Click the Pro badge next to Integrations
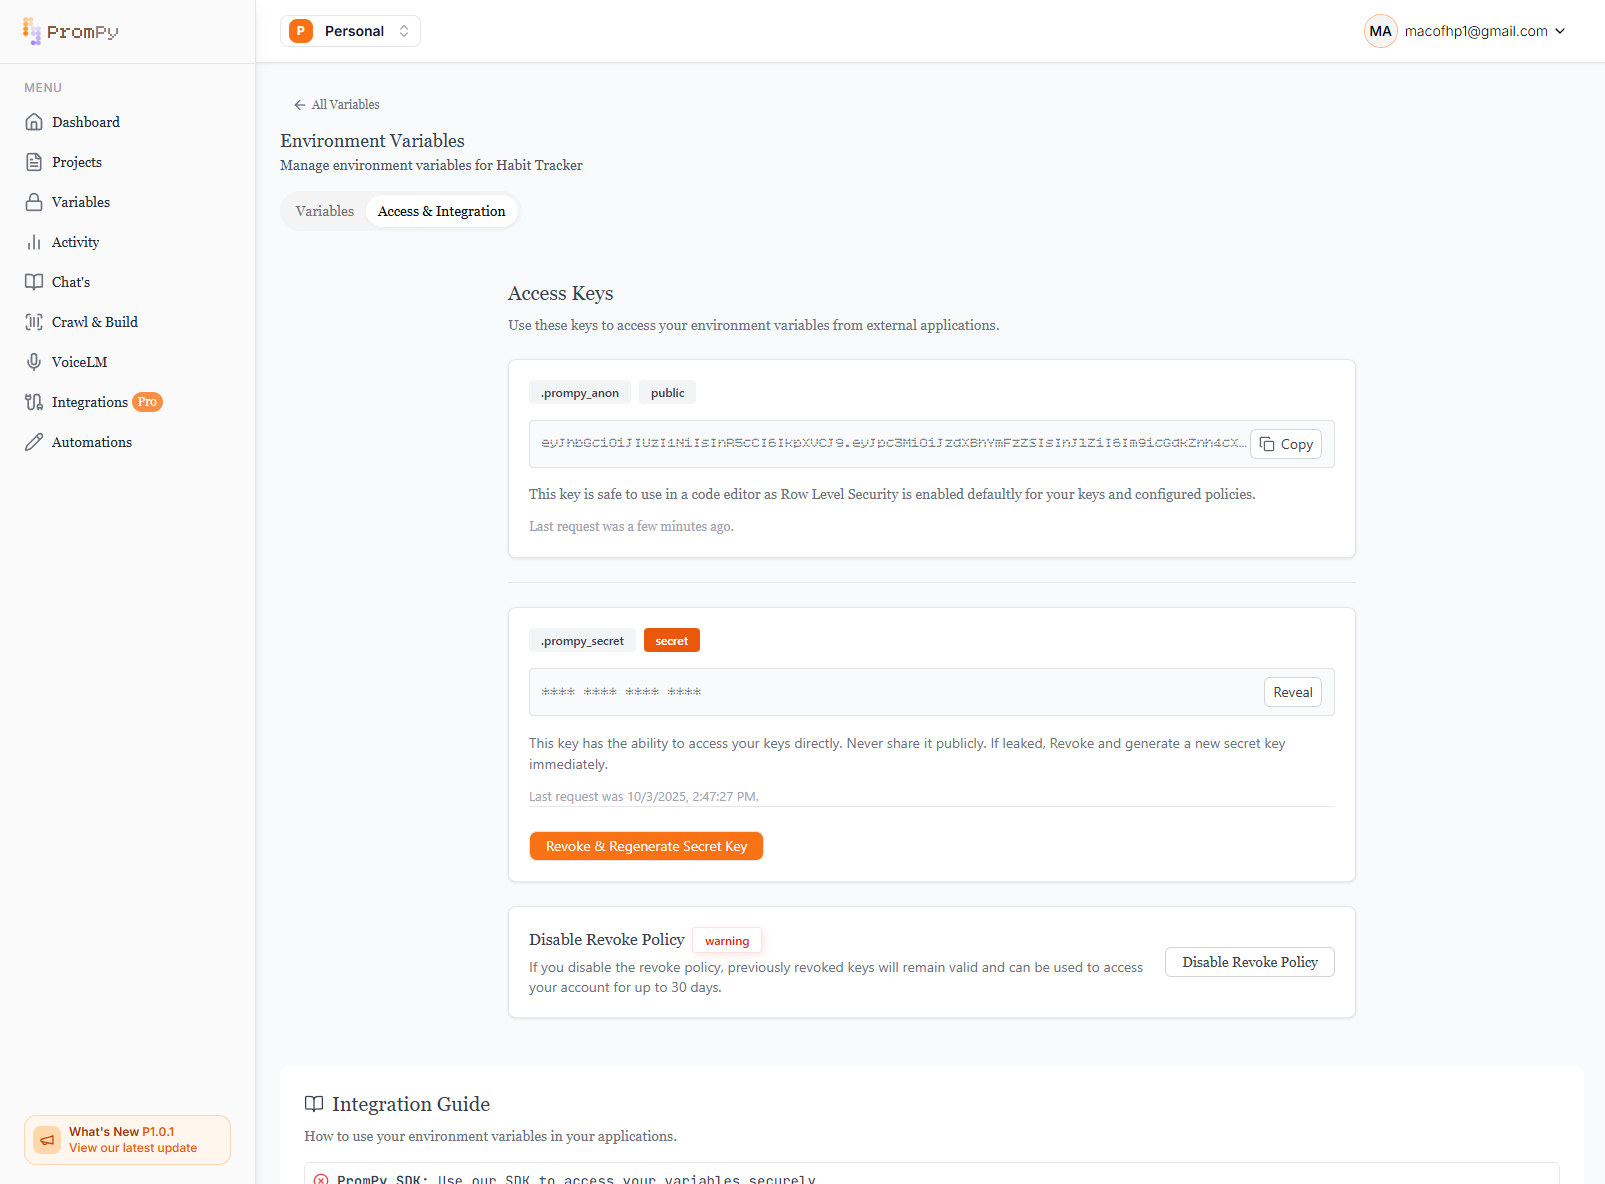Viewport: 1605px width, 1184px height. click(x=148, y=402)
